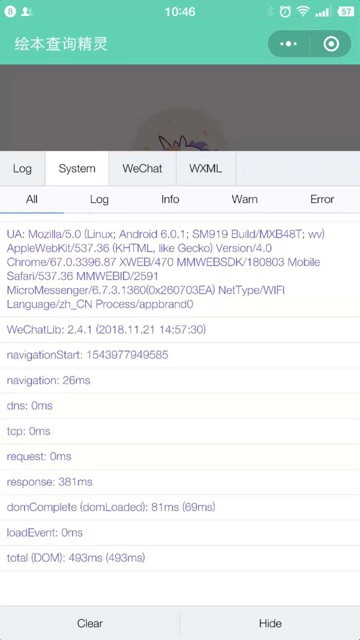Screen dimensions: 360x640
Task: Tap the Bluetooth icon in status bar
Action: coord(270,12)
